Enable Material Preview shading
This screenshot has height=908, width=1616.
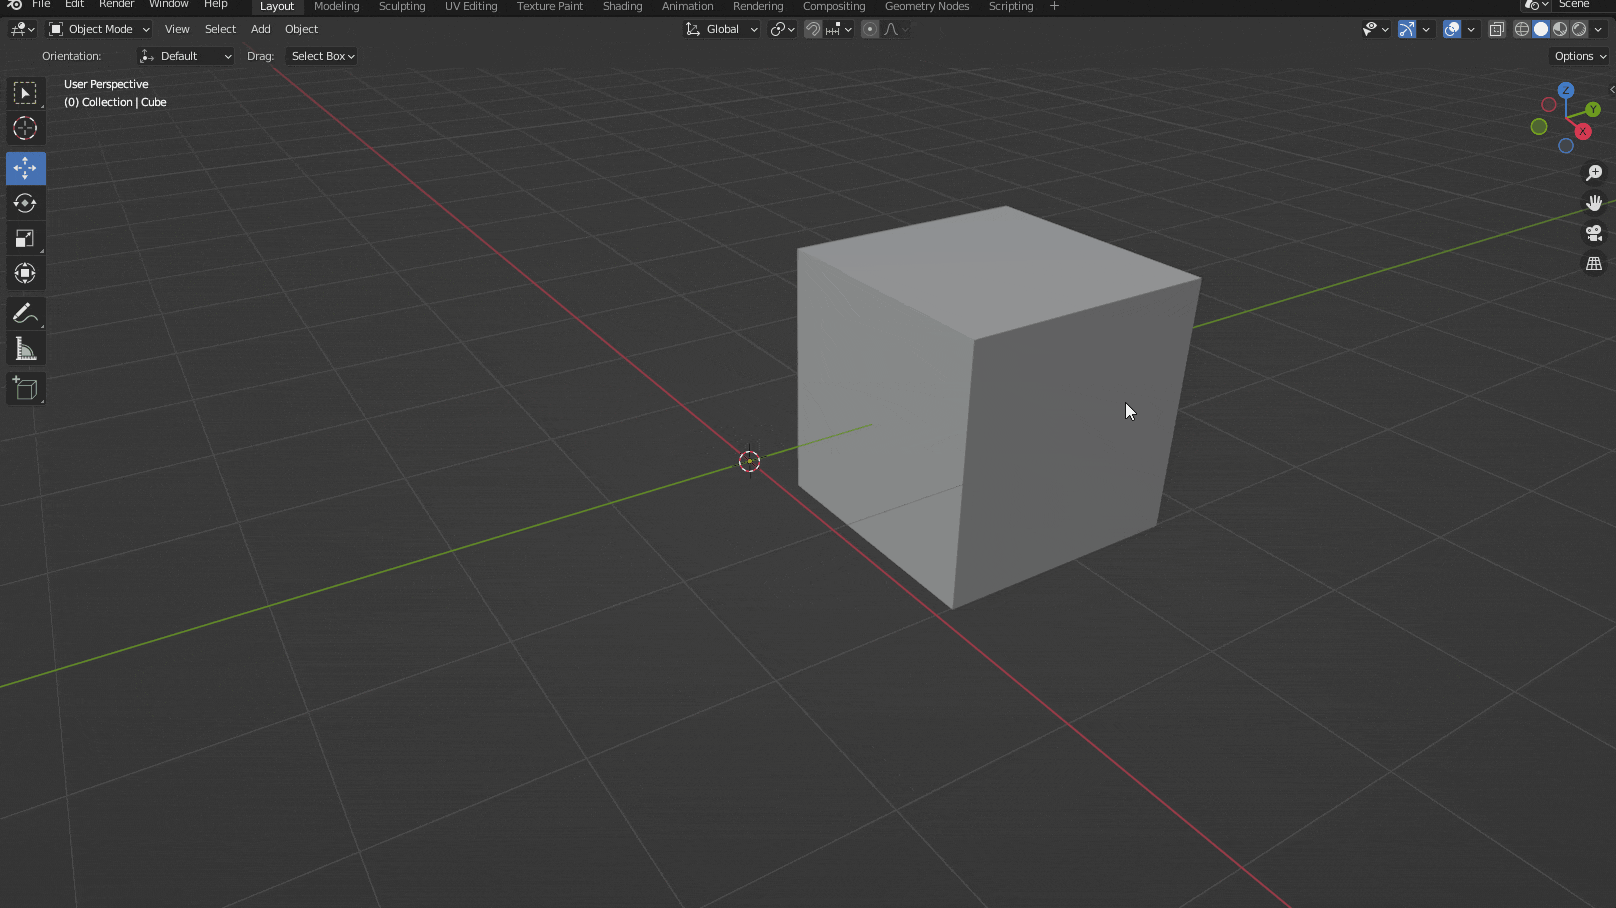1559,29
